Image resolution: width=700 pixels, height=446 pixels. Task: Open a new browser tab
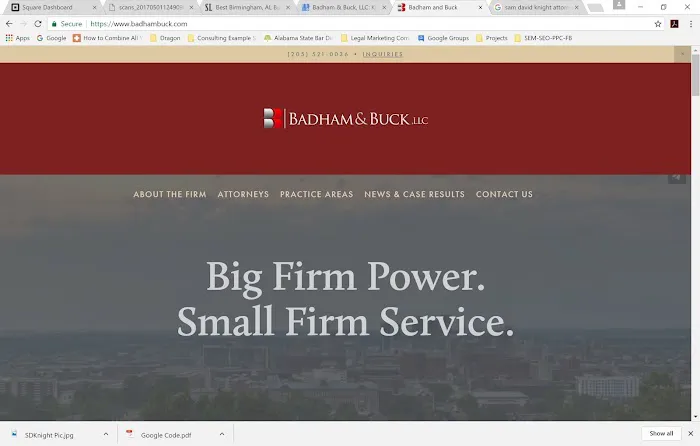595,8
